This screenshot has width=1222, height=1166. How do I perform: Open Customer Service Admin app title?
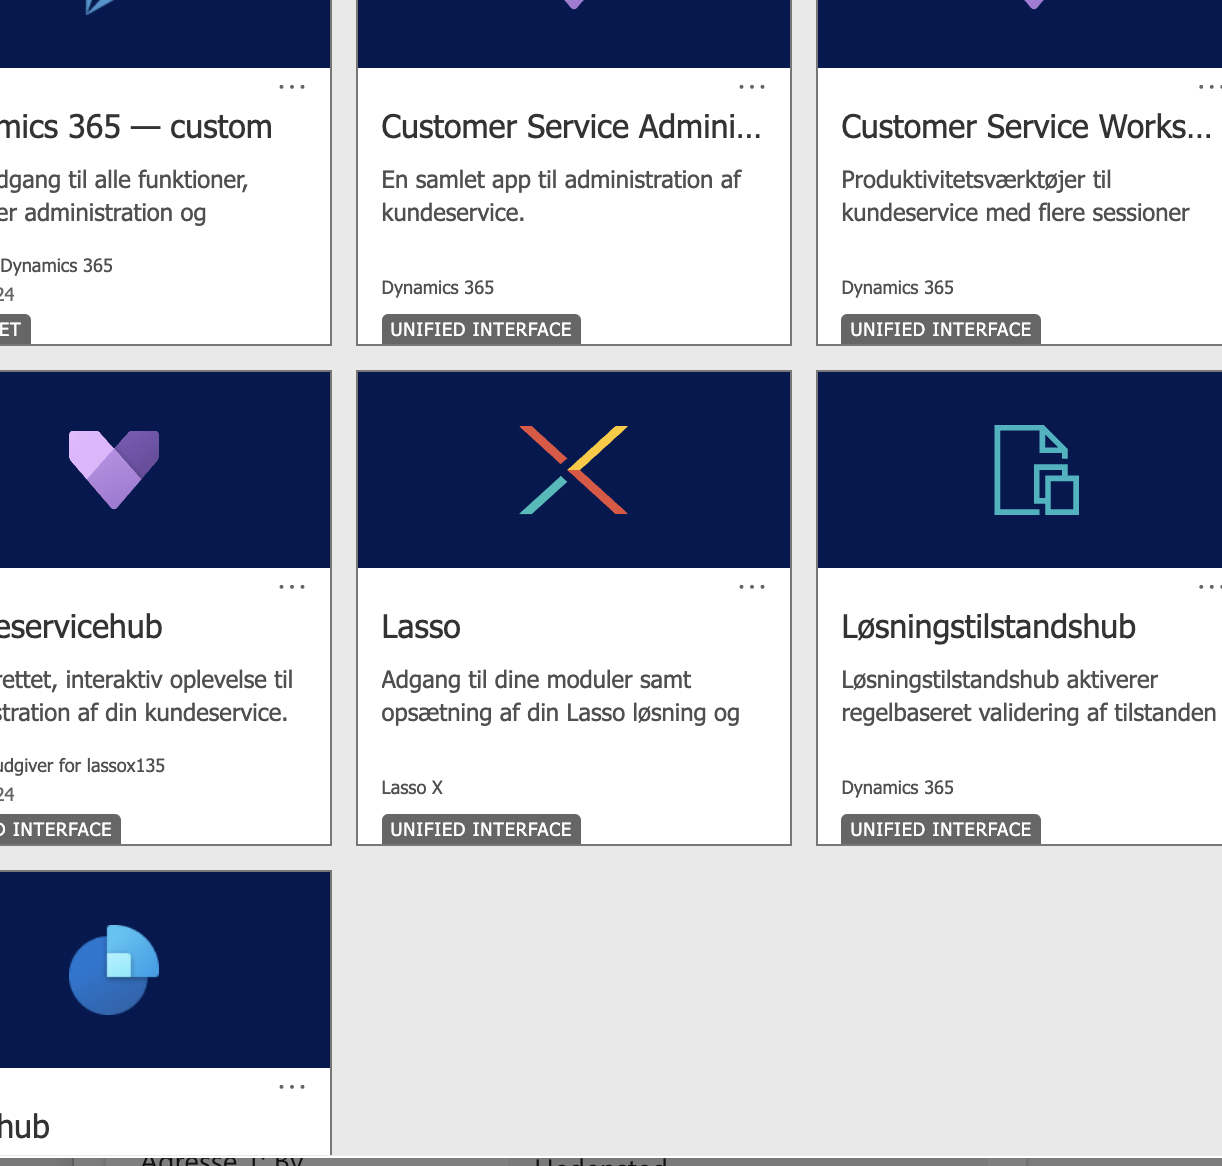(571, 127)
